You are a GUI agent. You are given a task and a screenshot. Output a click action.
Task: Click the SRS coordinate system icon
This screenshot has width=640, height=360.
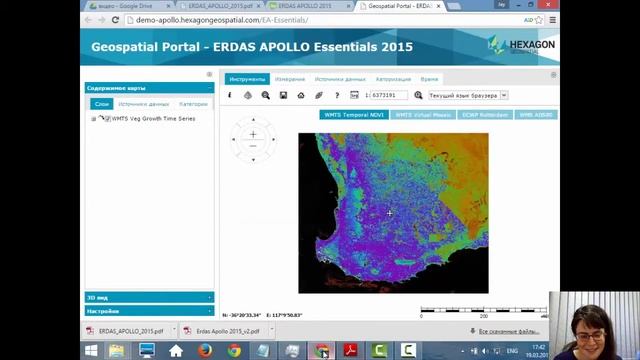coord(354,95)
